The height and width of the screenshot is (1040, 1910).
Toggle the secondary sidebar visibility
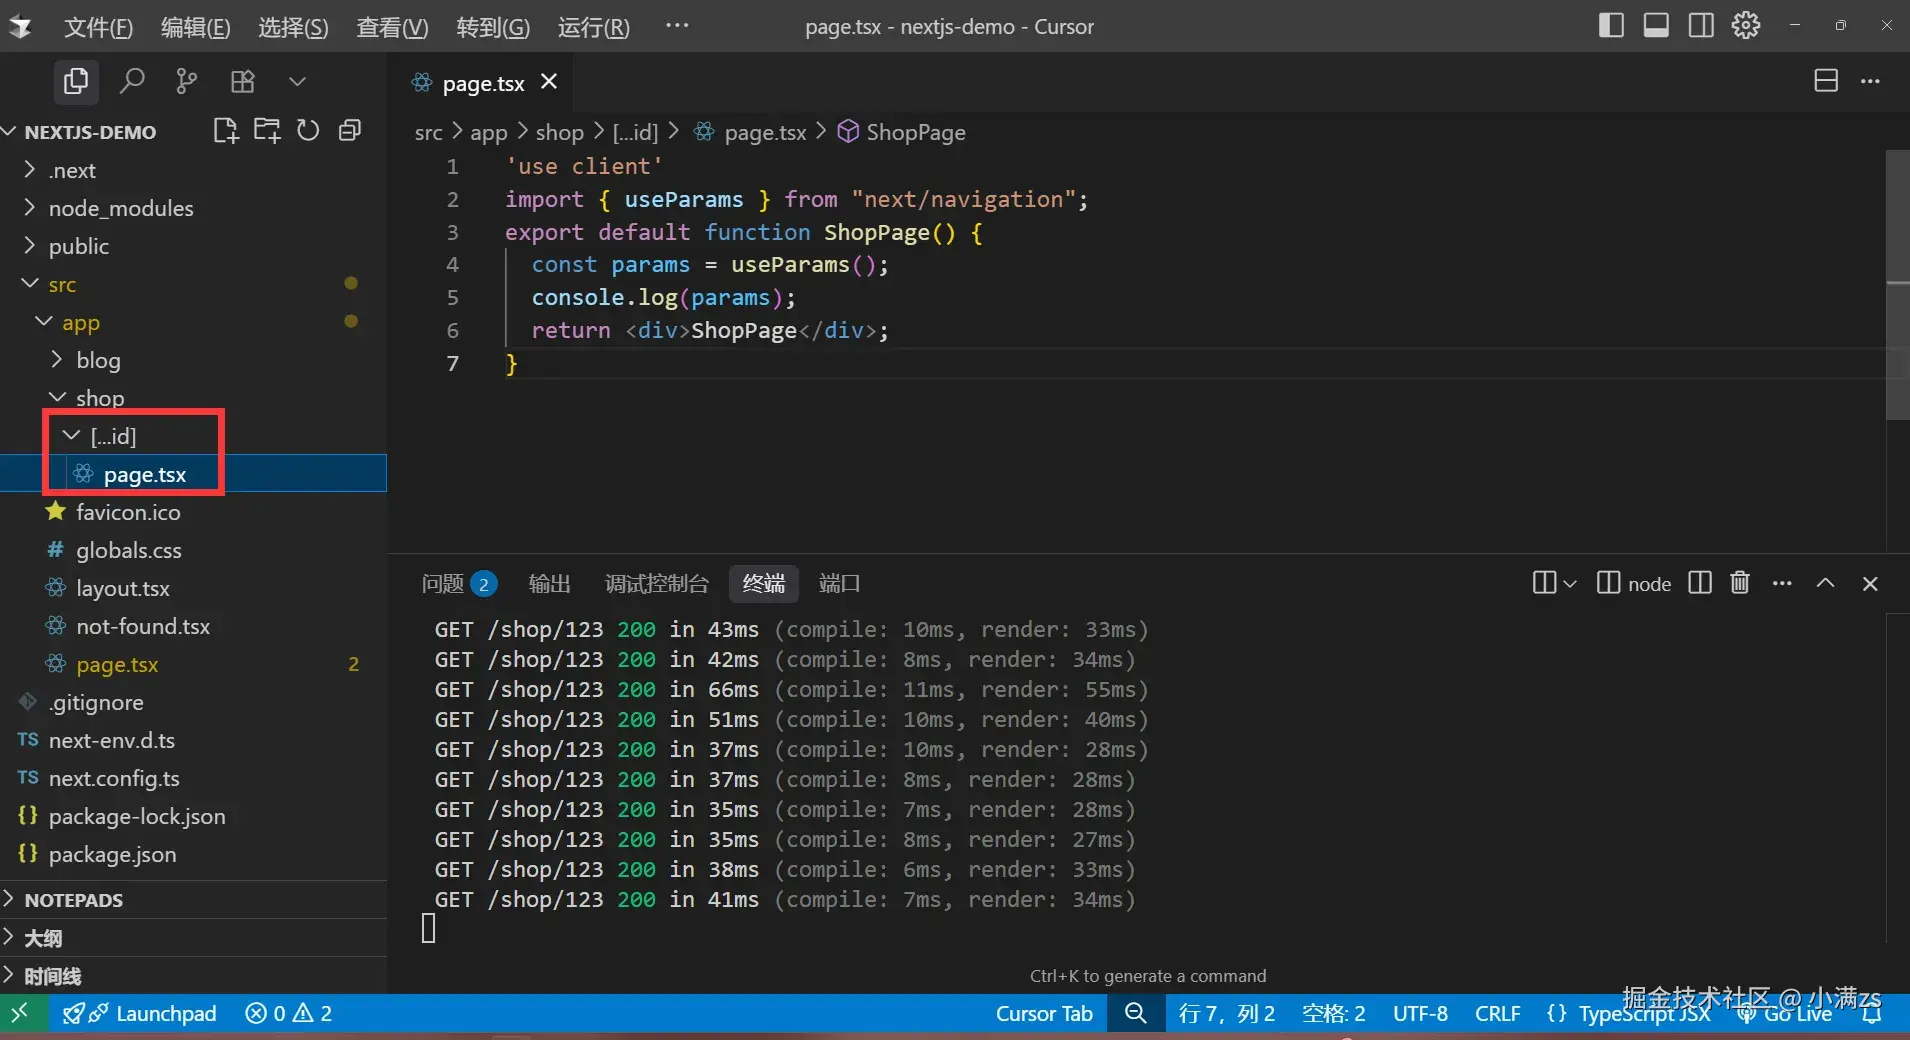click(x=1701, y=26)
